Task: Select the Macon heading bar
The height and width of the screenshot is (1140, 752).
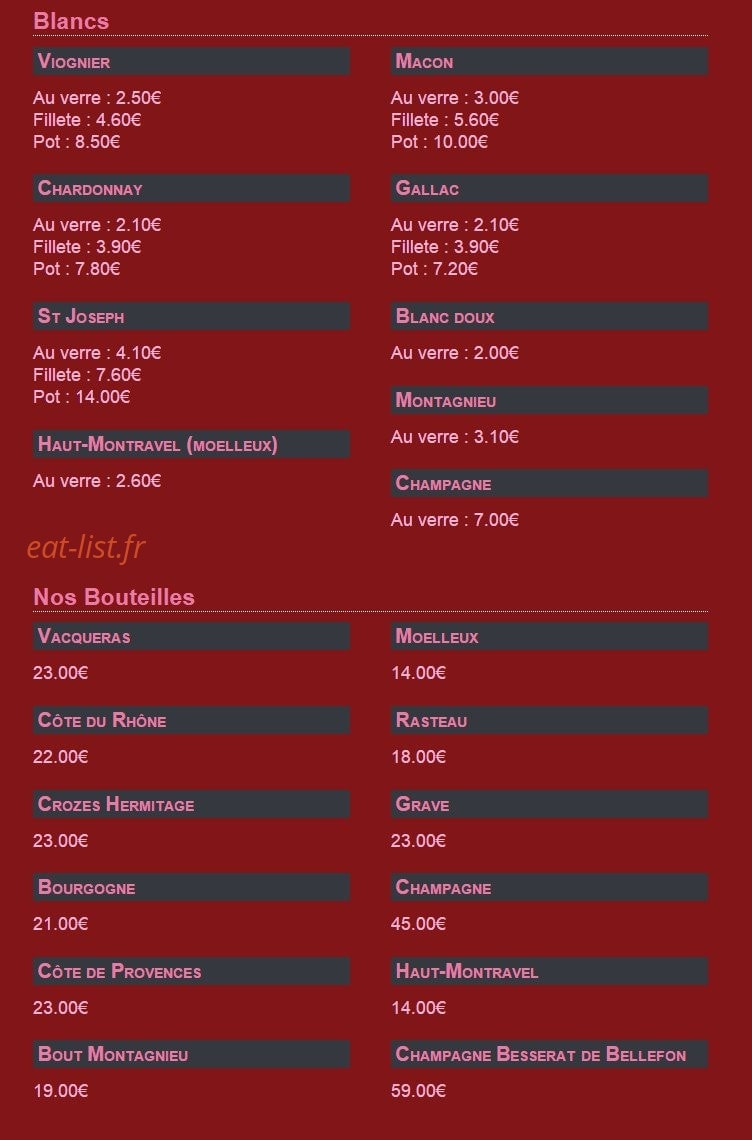Action: 549,61
